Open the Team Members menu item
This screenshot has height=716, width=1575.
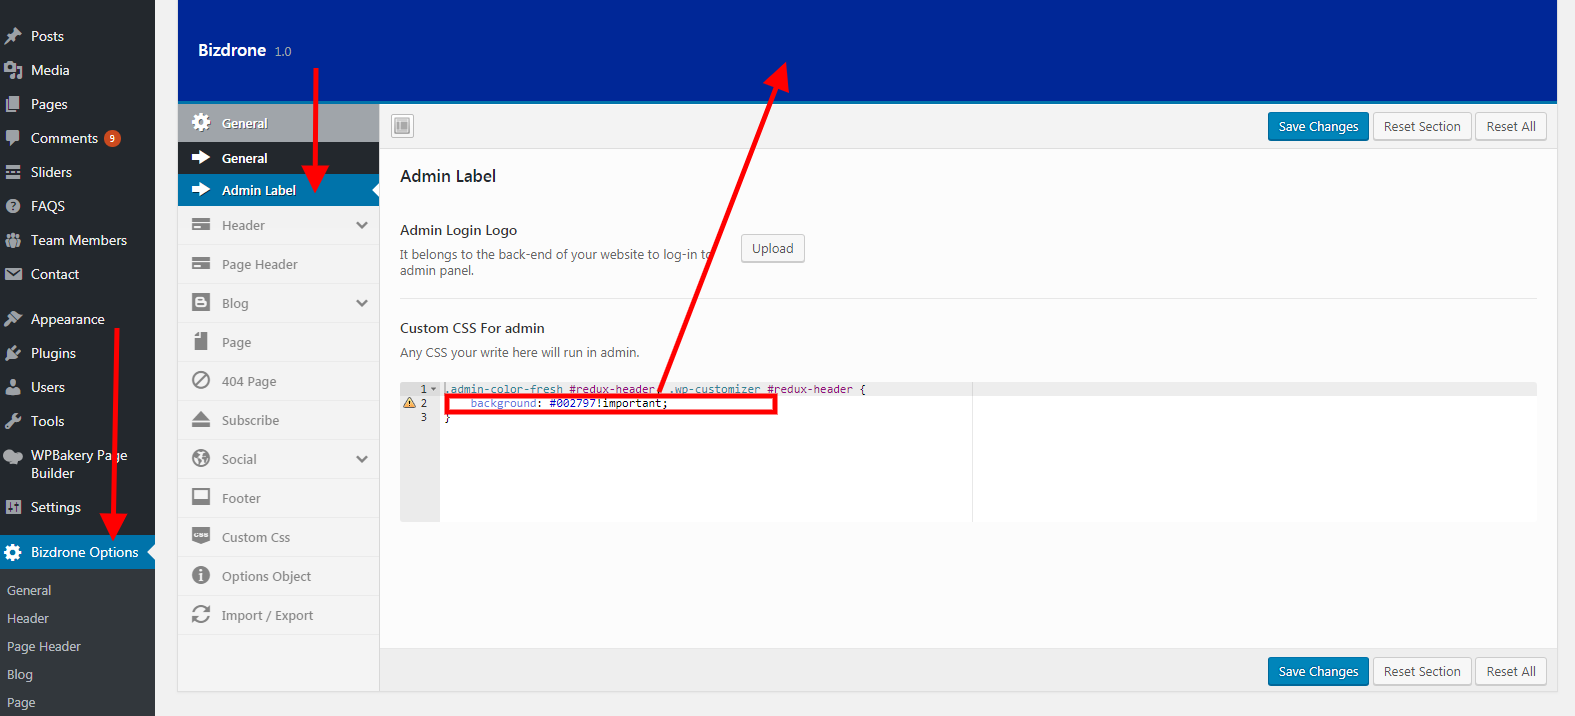click(77, 240)
